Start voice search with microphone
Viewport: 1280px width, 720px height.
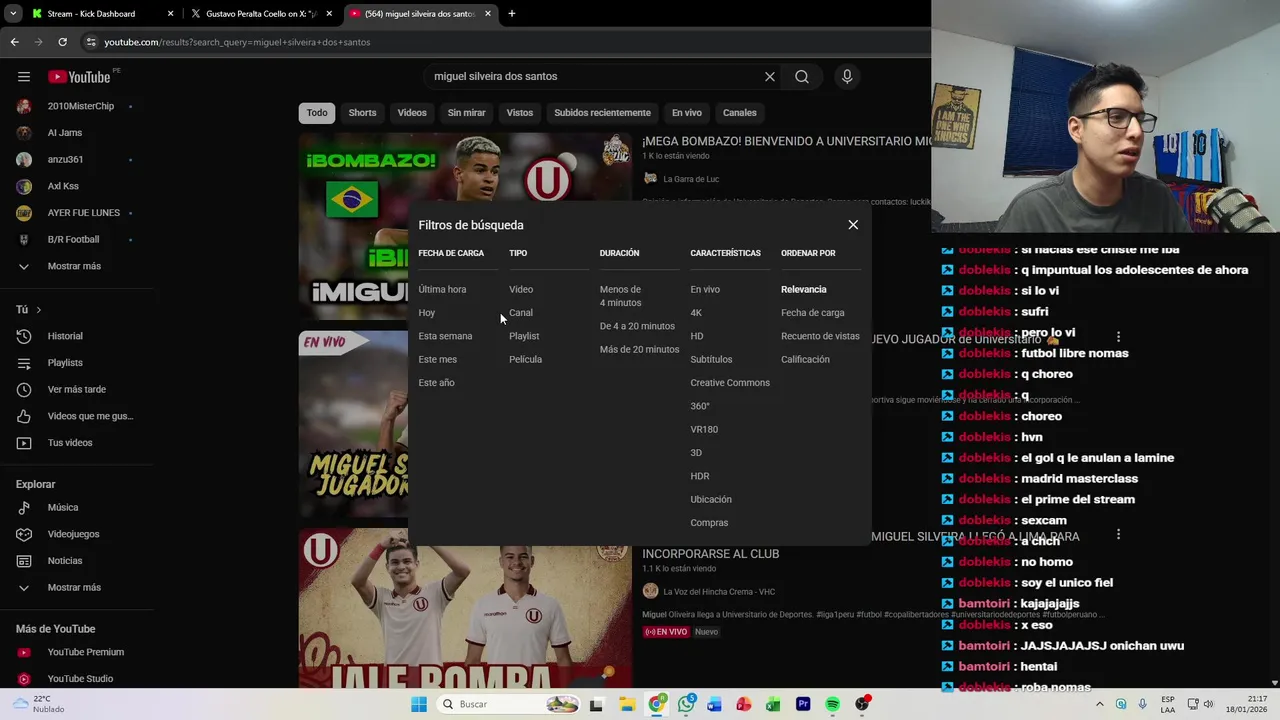(x=847, y=77)
